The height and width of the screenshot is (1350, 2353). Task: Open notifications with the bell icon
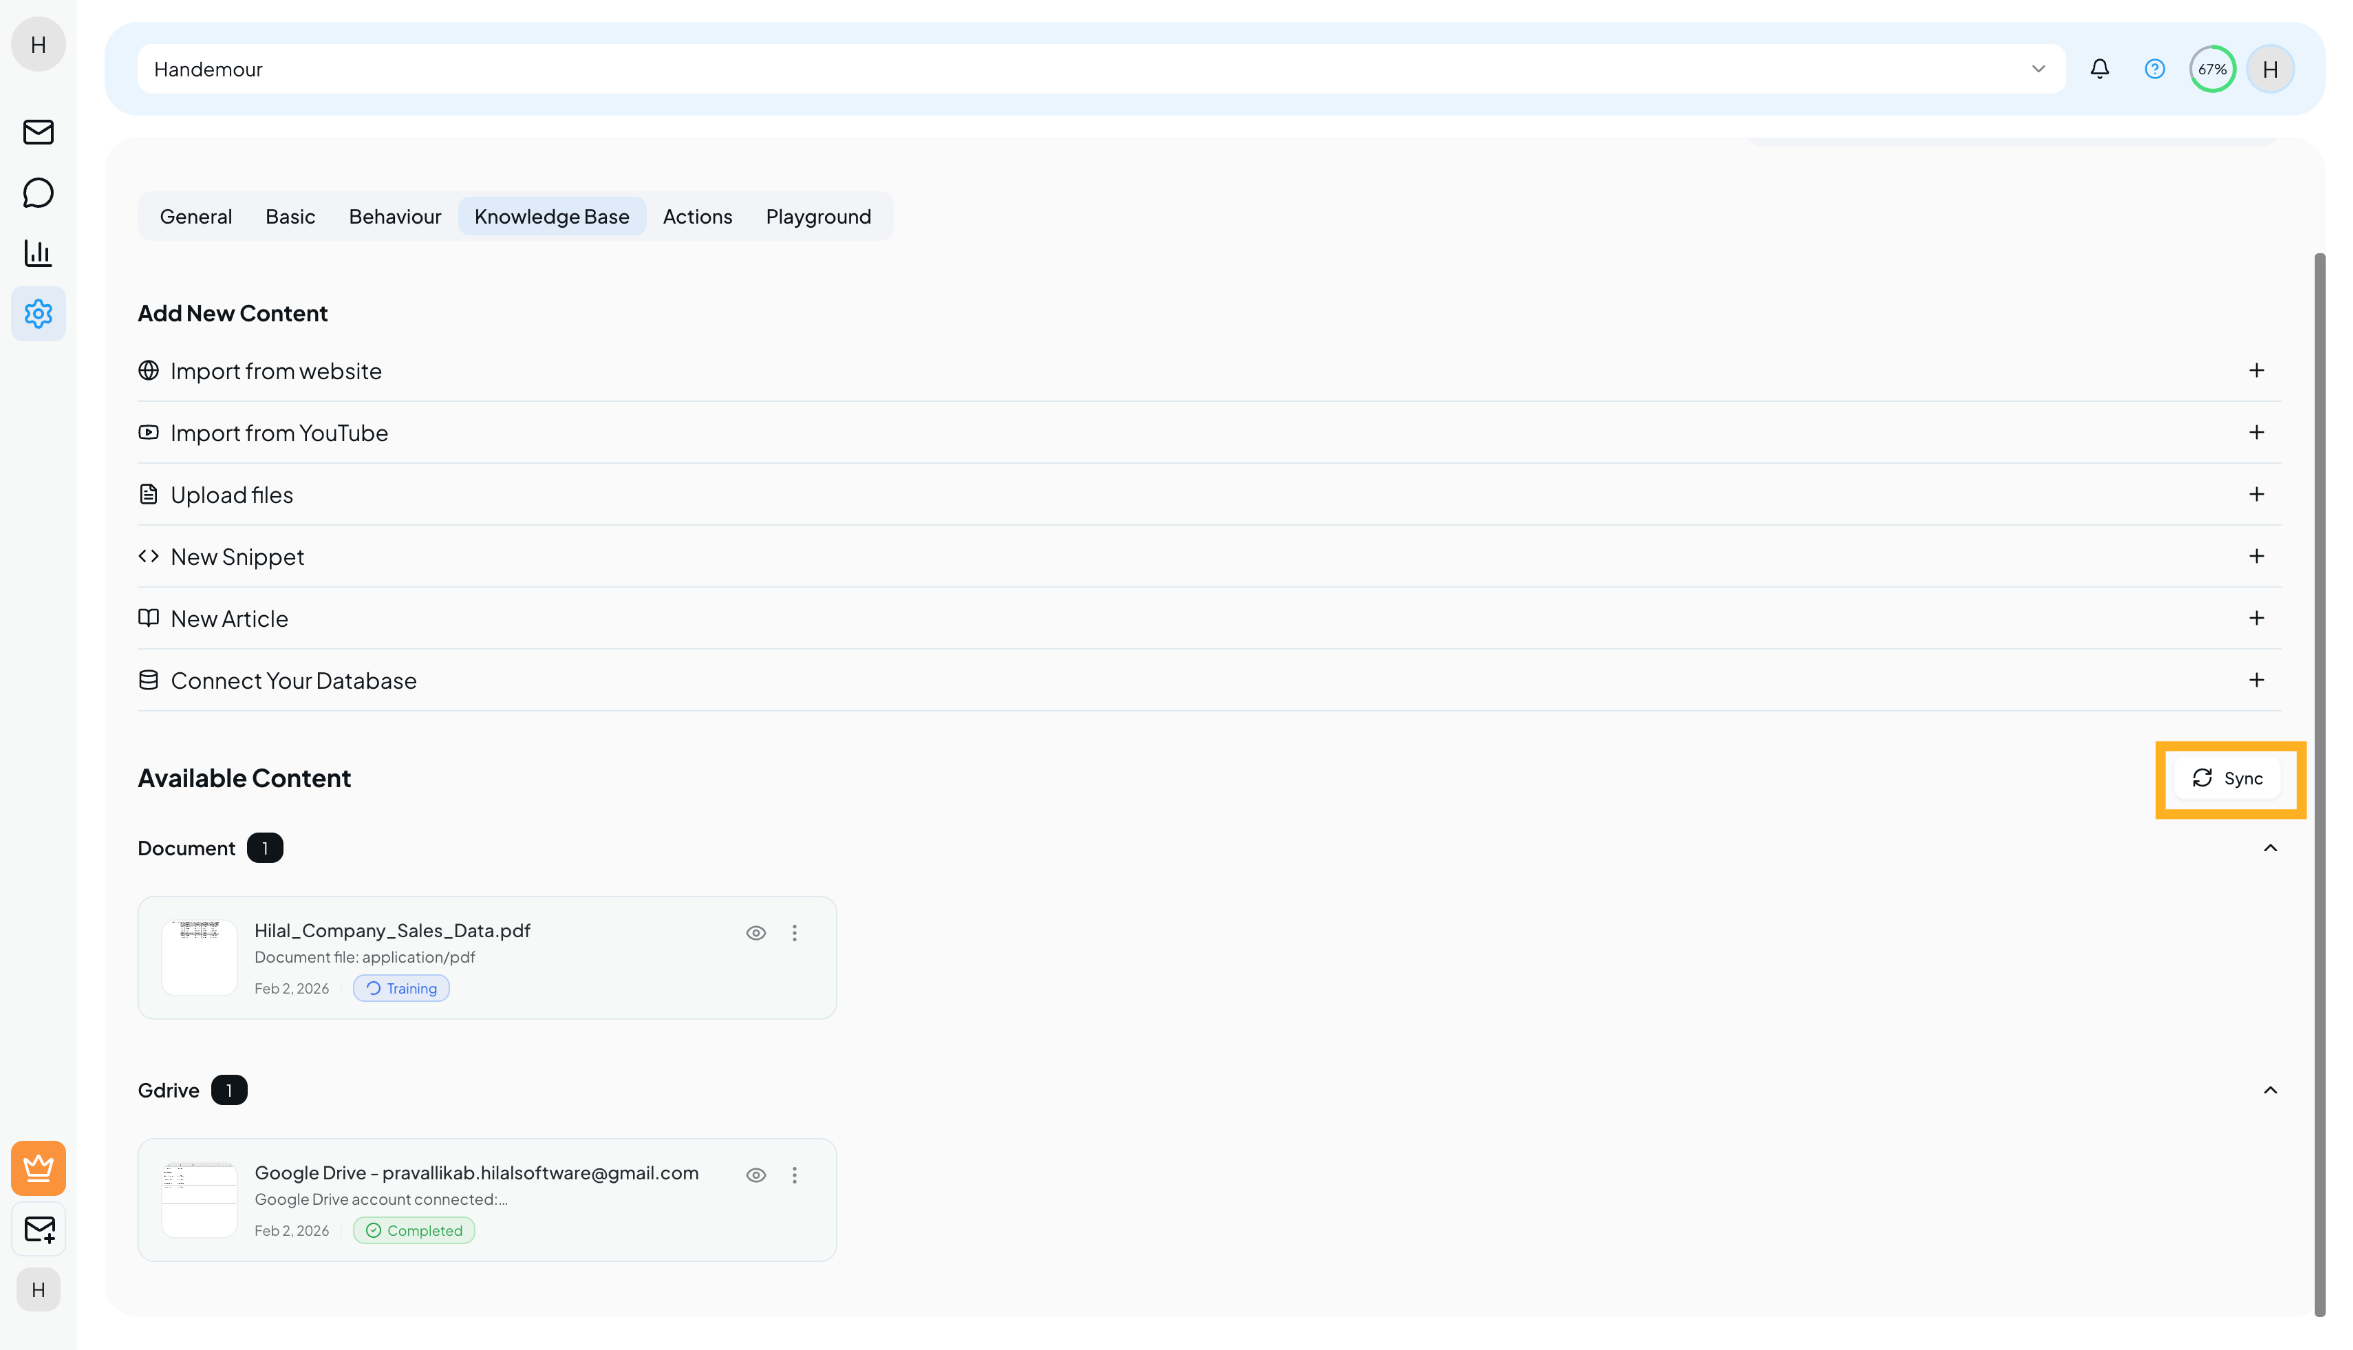(2100, 68)
